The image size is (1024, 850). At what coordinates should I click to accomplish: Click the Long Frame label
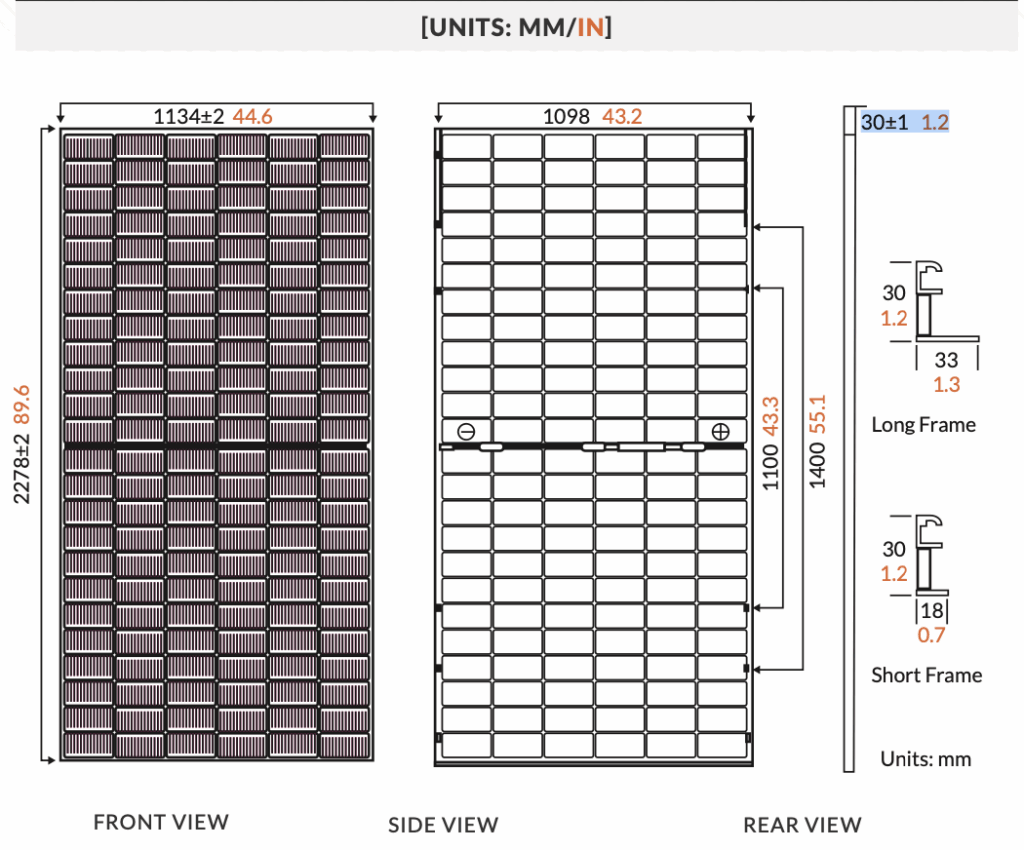tap(923, 425)
